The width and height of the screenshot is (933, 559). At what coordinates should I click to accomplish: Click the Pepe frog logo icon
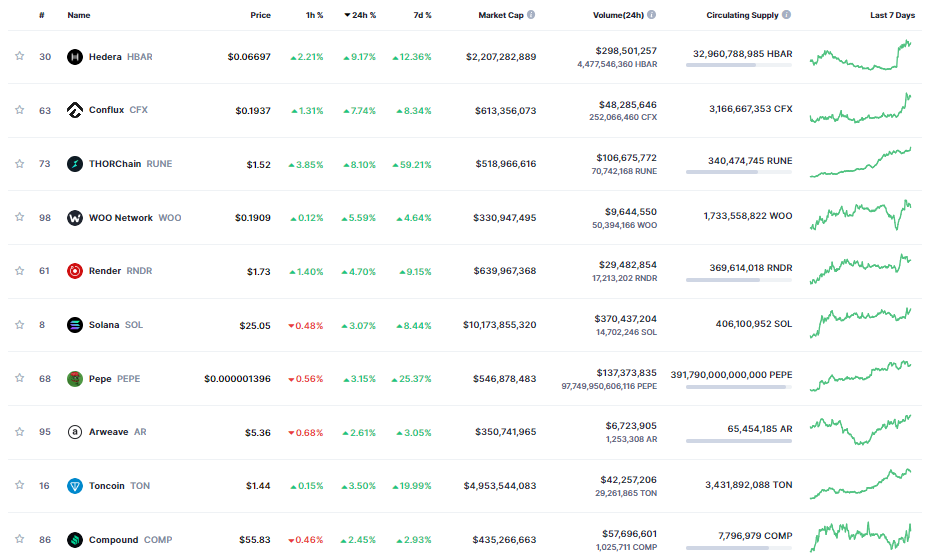[x=74, y=379]
